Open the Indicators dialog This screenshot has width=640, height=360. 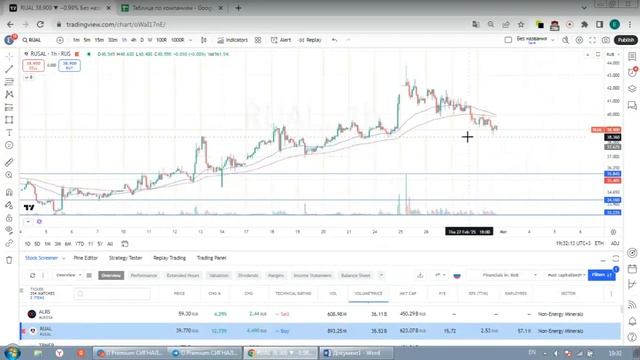pos(233,40)
